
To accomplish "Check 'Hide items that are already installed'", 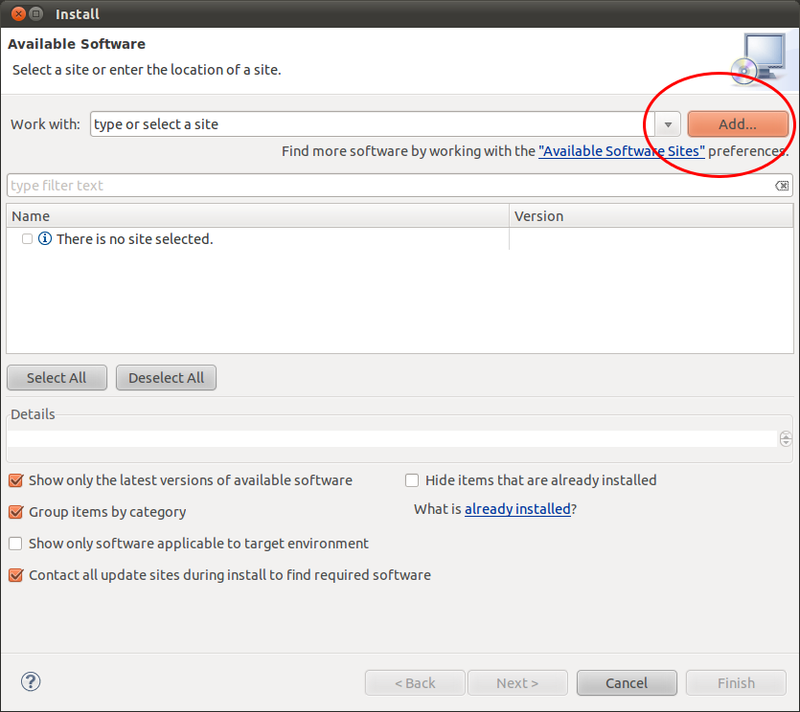I will [412, 480].
